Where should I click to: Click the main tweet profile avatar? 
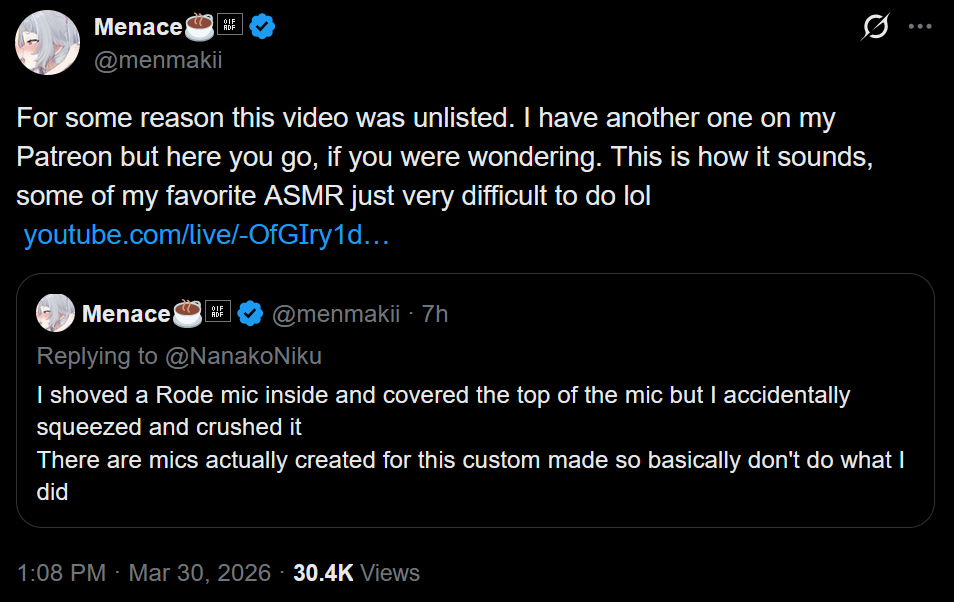click(x=47, y=43)
